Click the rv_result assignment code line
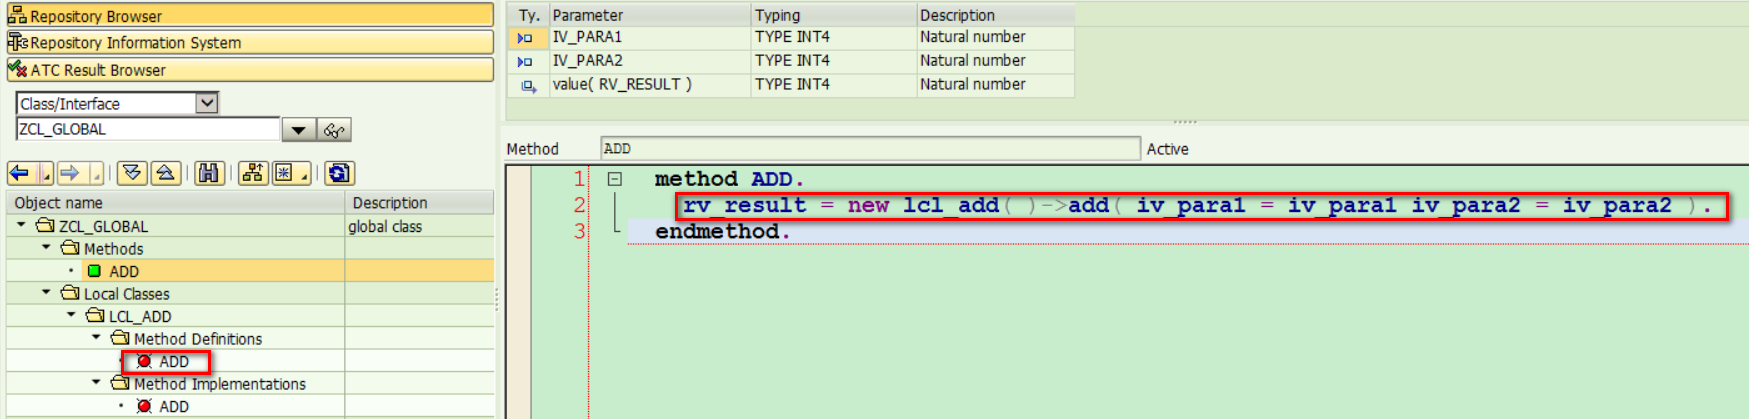The image size is (1749, 419). (x=1196, y=206)
